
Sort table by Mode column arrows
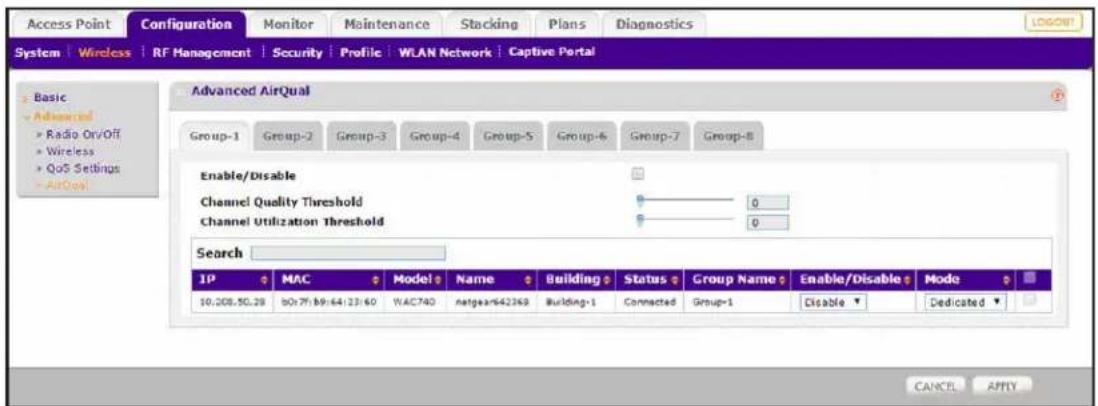(1008, 281)
